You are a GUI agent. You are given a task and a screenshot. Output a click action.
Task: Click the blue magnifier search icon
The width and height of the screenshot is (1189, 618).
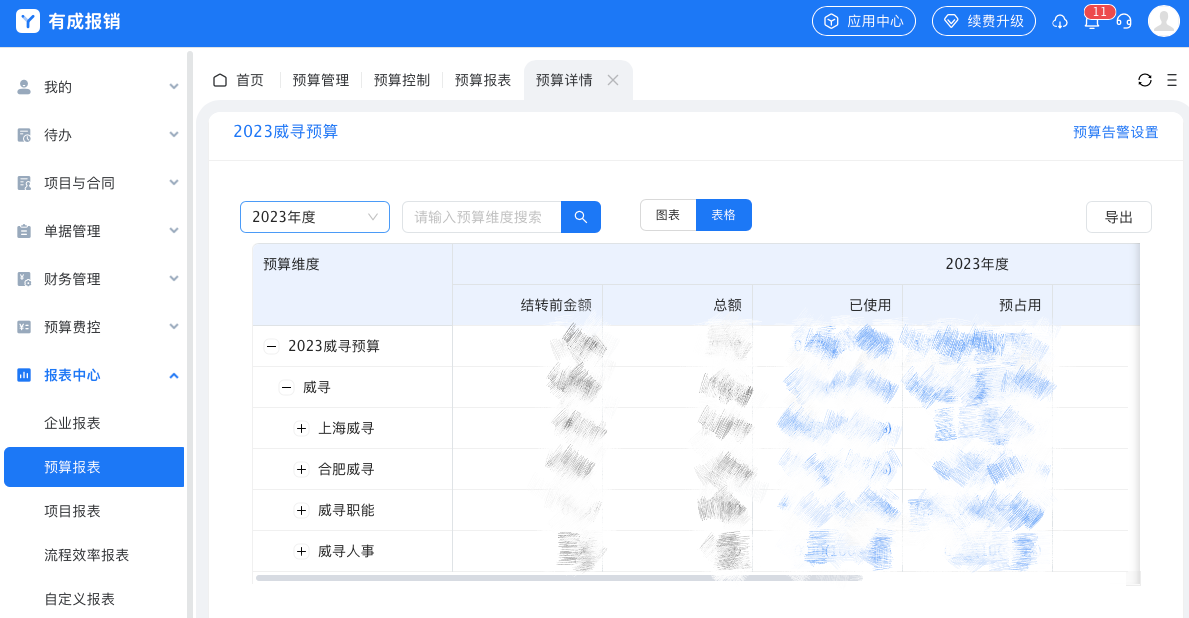tap(581, 216)
